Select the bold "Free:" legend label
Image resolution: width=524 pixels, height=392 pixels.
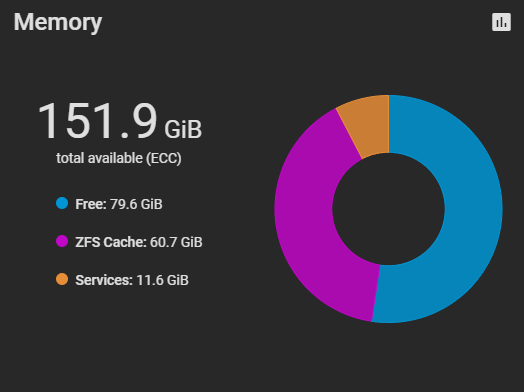pyautogui.click(x=91, y=204)
